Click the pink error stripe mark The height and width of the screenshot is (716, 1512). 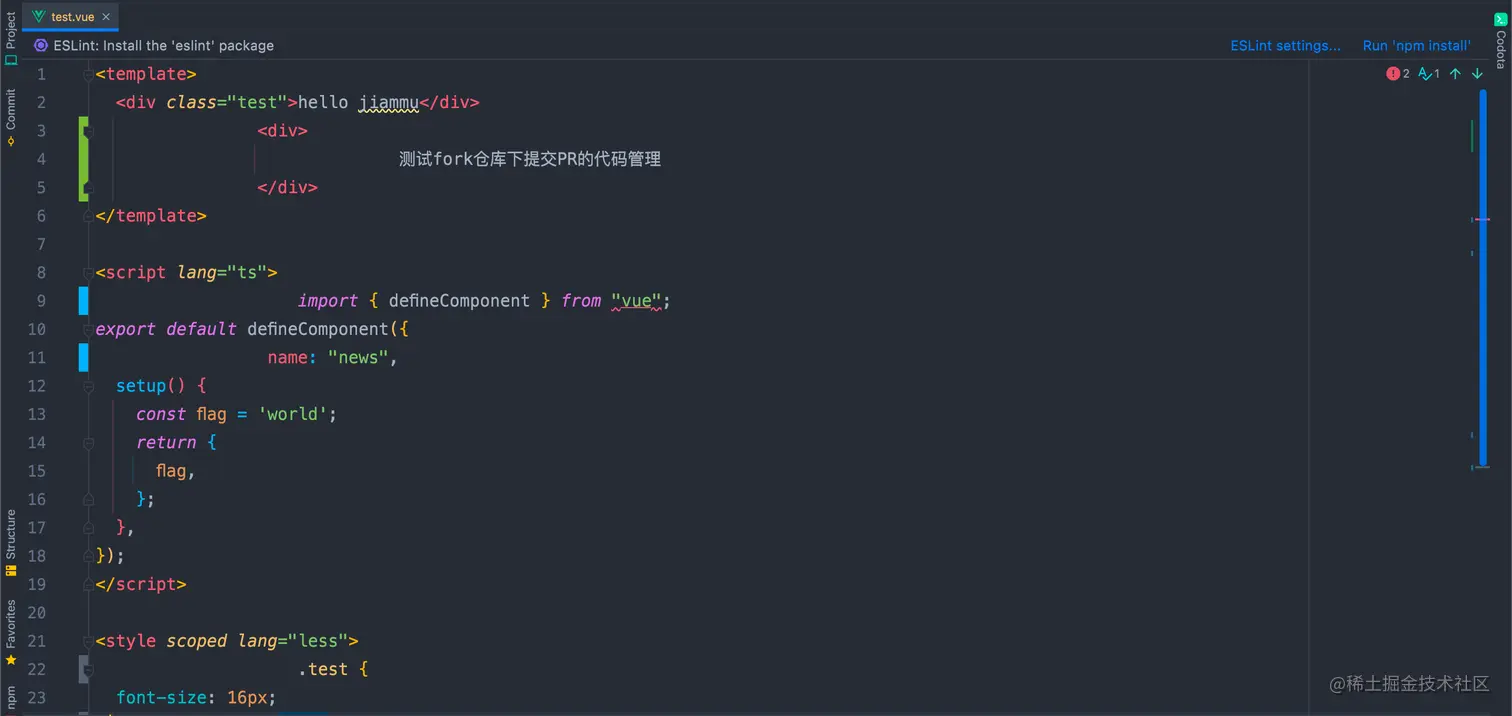1481,219
